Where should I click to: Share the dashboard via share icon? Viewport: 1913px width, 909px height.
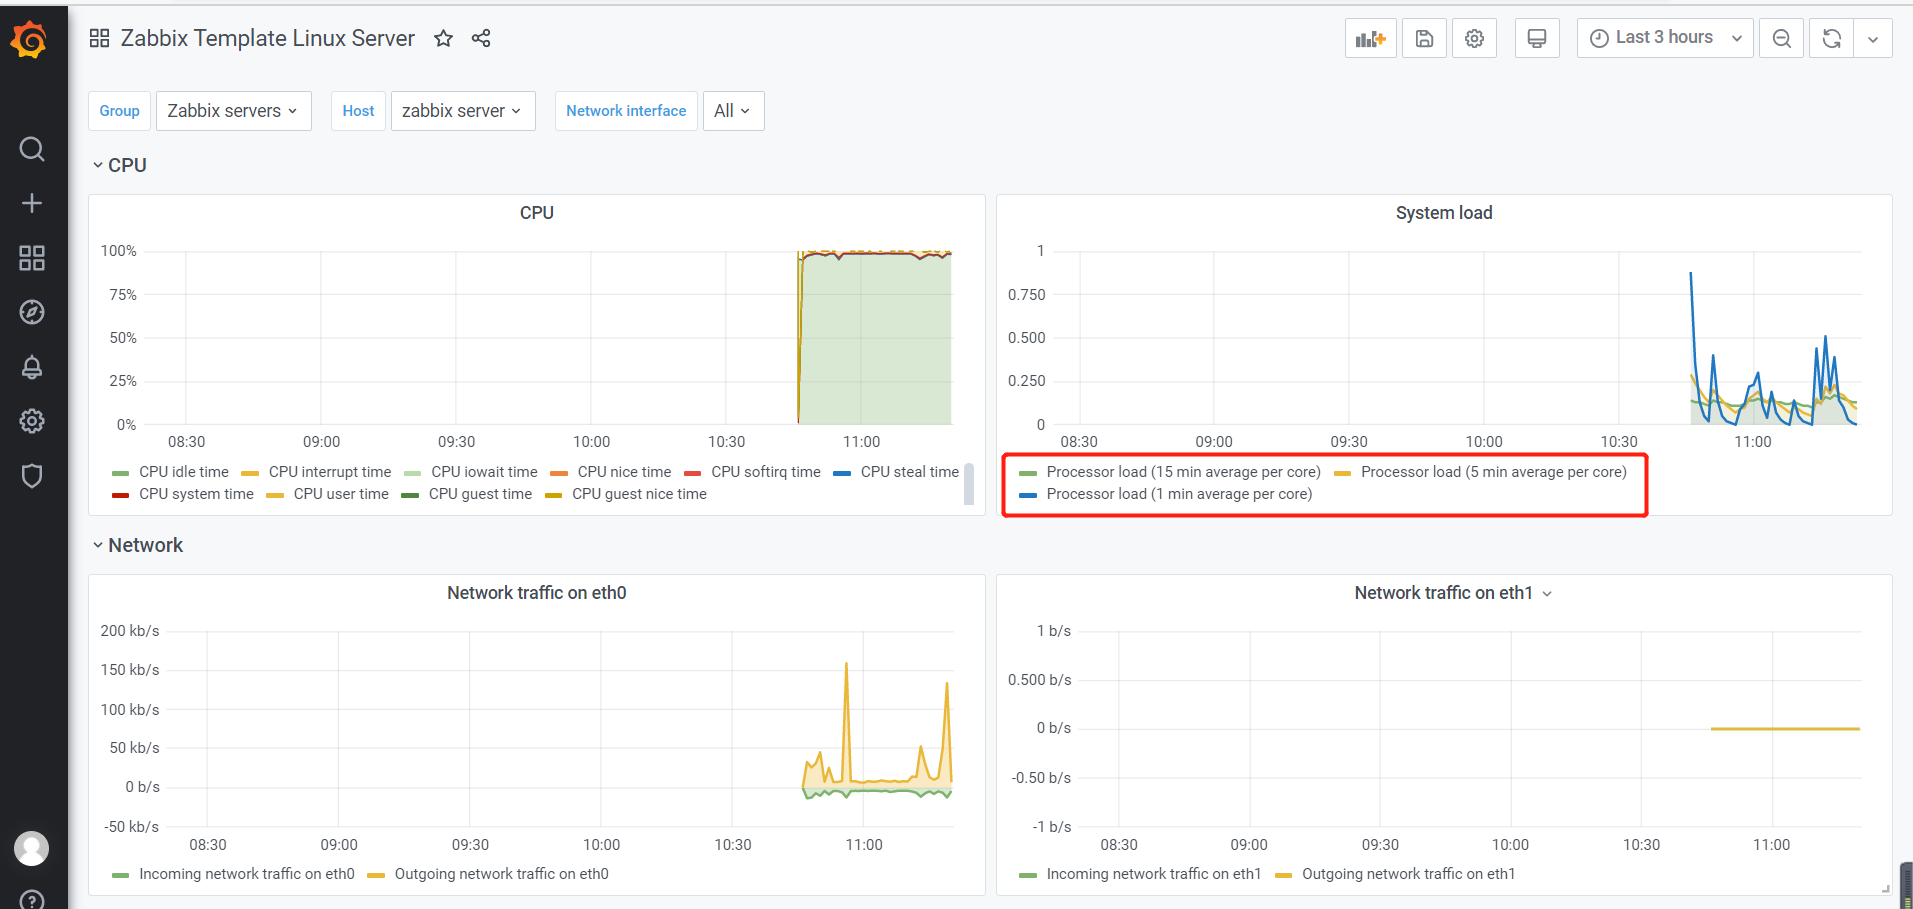[481, 38]
